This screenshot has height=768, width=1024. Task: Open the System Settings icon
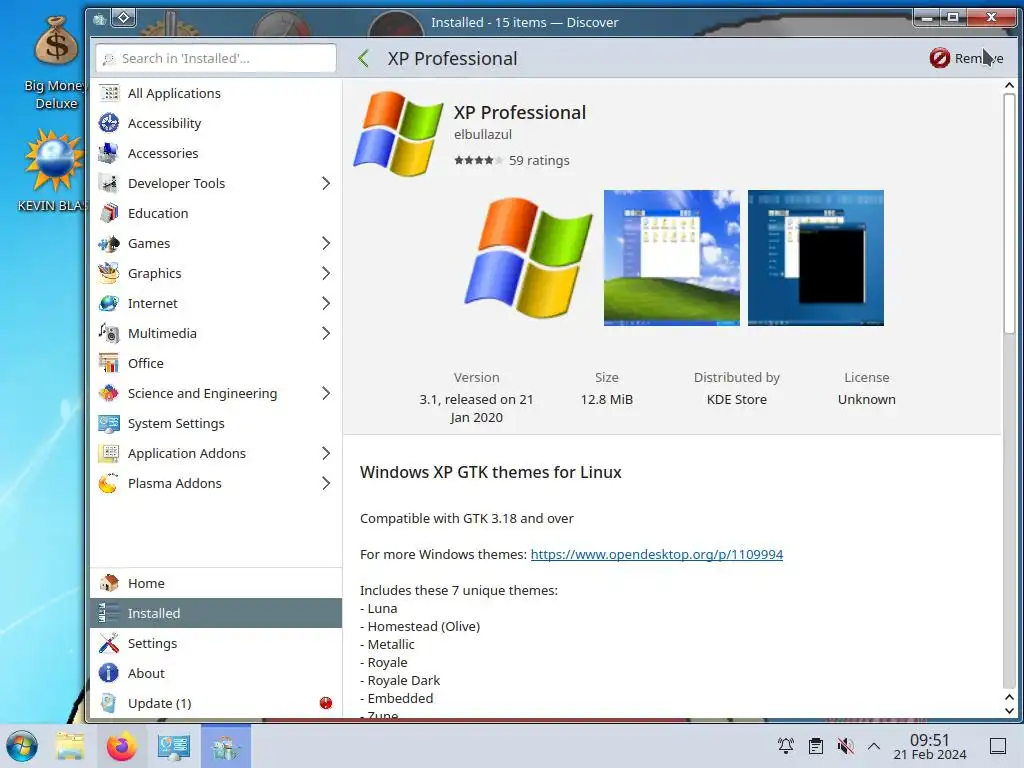(109, 424)
